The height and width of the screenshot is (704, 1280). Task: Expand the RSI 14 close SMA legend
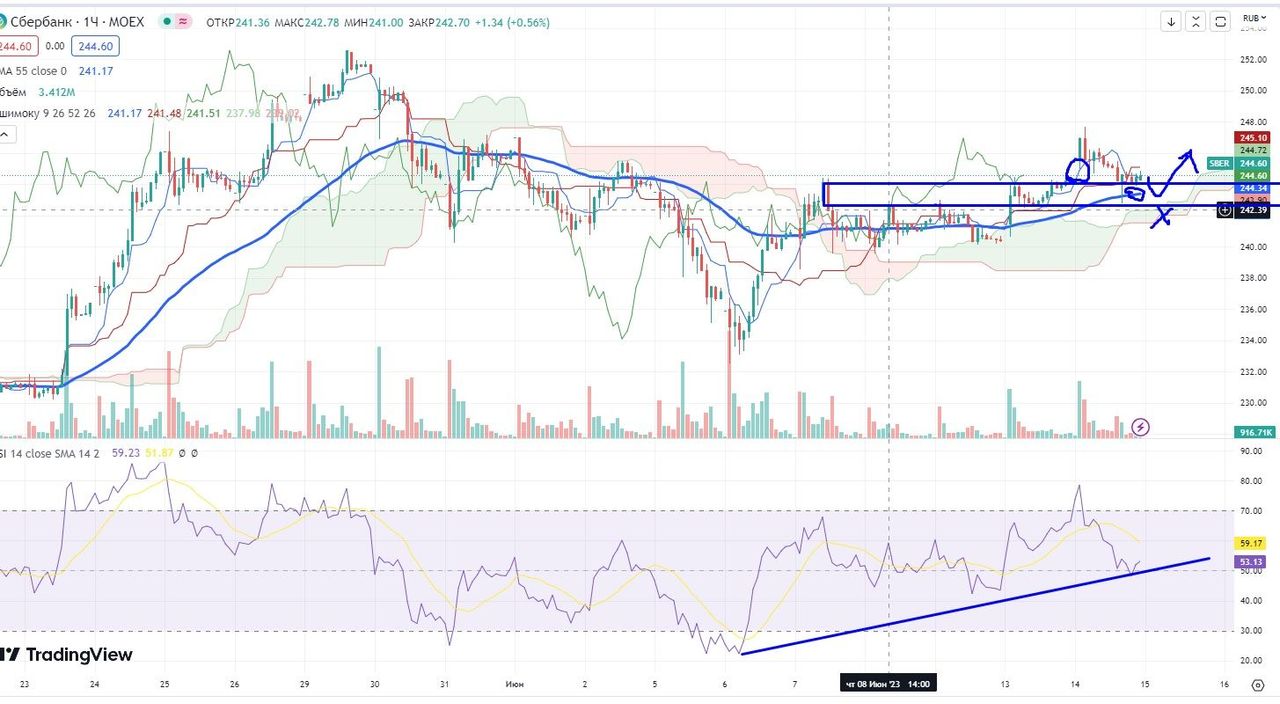click(55, 453)
